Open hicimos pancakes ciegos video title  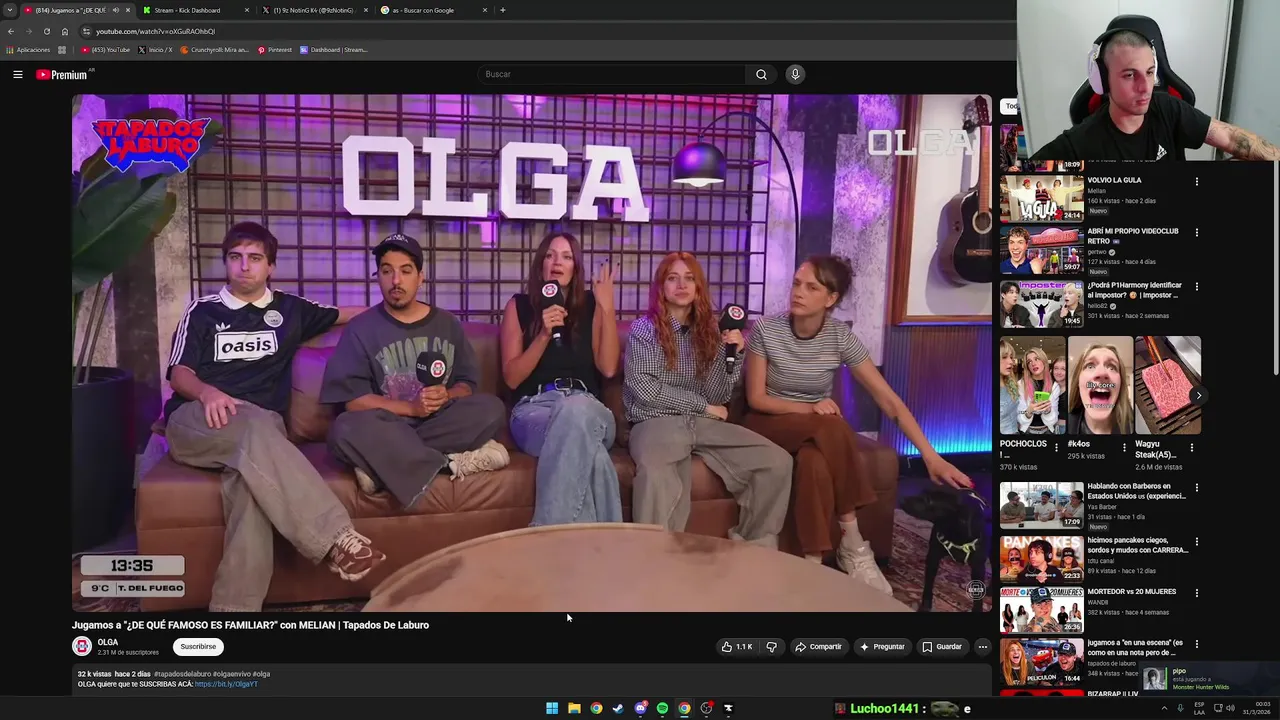tap(1138, 545)
